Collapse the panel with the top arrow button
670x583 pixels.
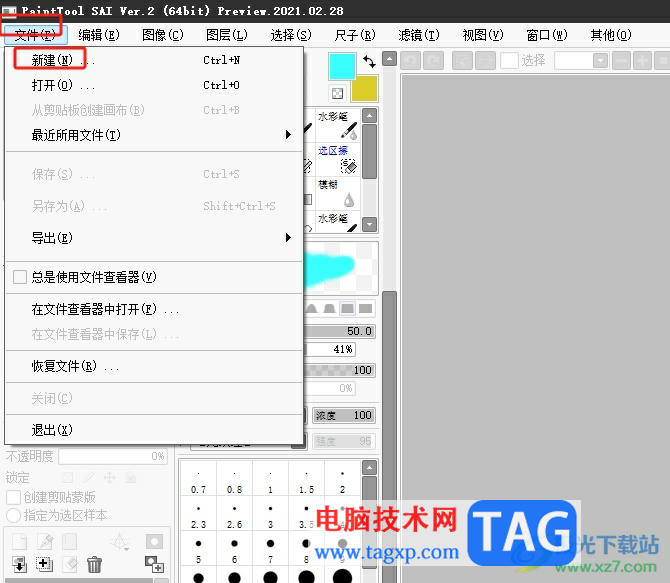pyautogui.click(x=389, y=59)
